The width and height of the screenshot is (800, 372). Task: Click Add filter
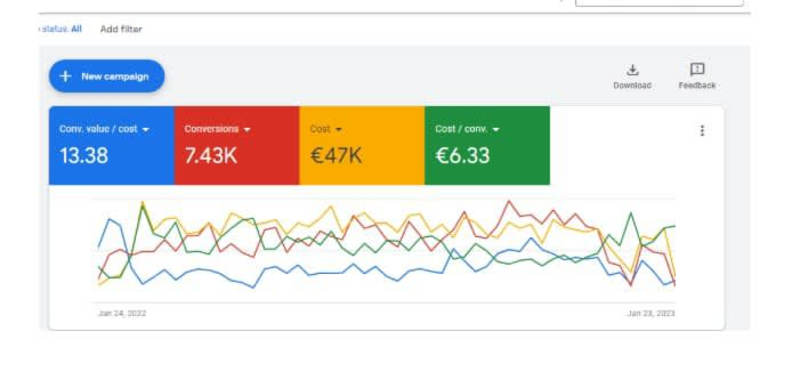tap(121, 29)
